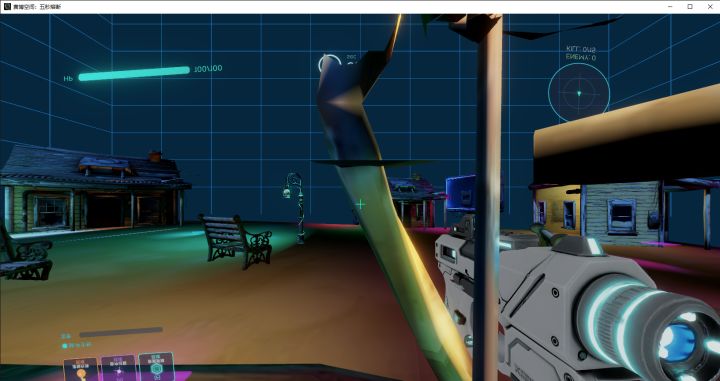Viewport: 720px width, 381px height.
Task: Select the purple spark skill card
Action: coord(119,368)
